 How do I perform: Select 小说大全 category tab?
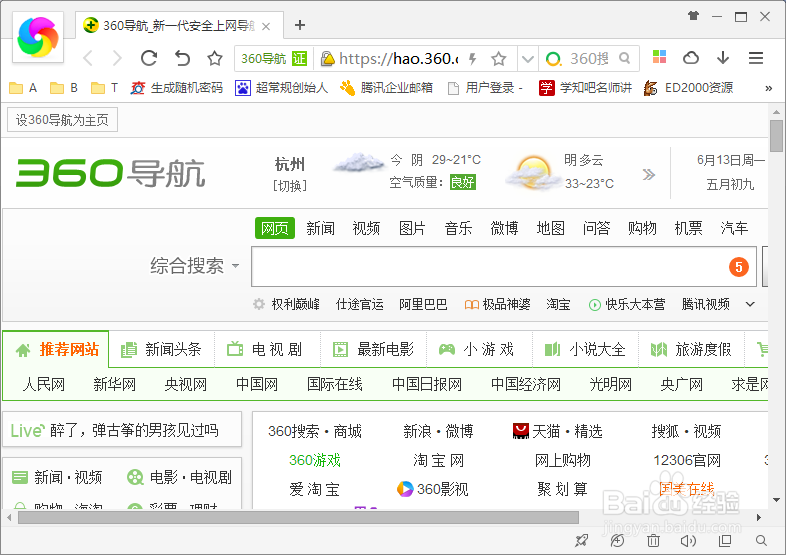[585, 349]
